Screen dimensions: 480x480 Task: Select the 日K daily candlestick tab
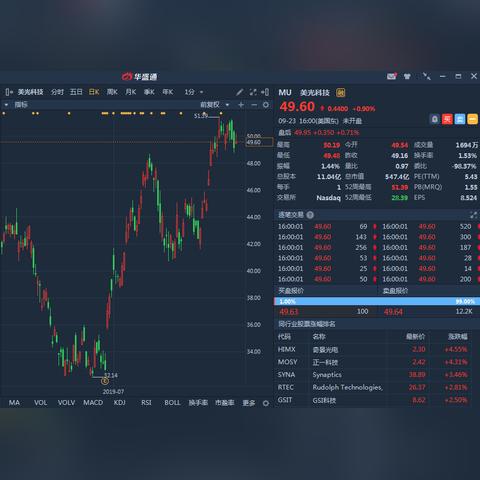pyautogui.click(x=94, y=92)
